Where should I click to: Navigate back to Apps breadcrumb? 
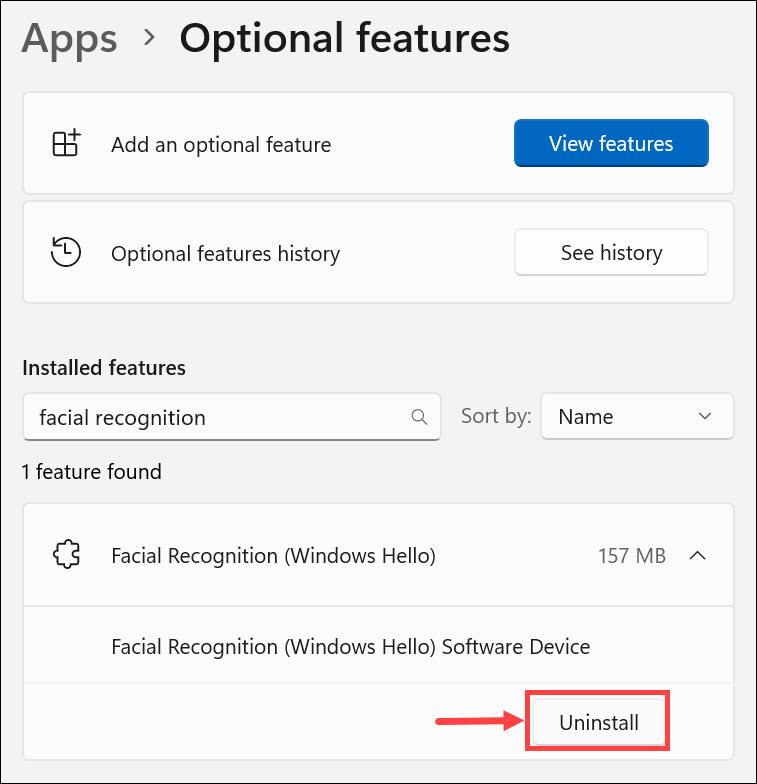pos(69,39)
